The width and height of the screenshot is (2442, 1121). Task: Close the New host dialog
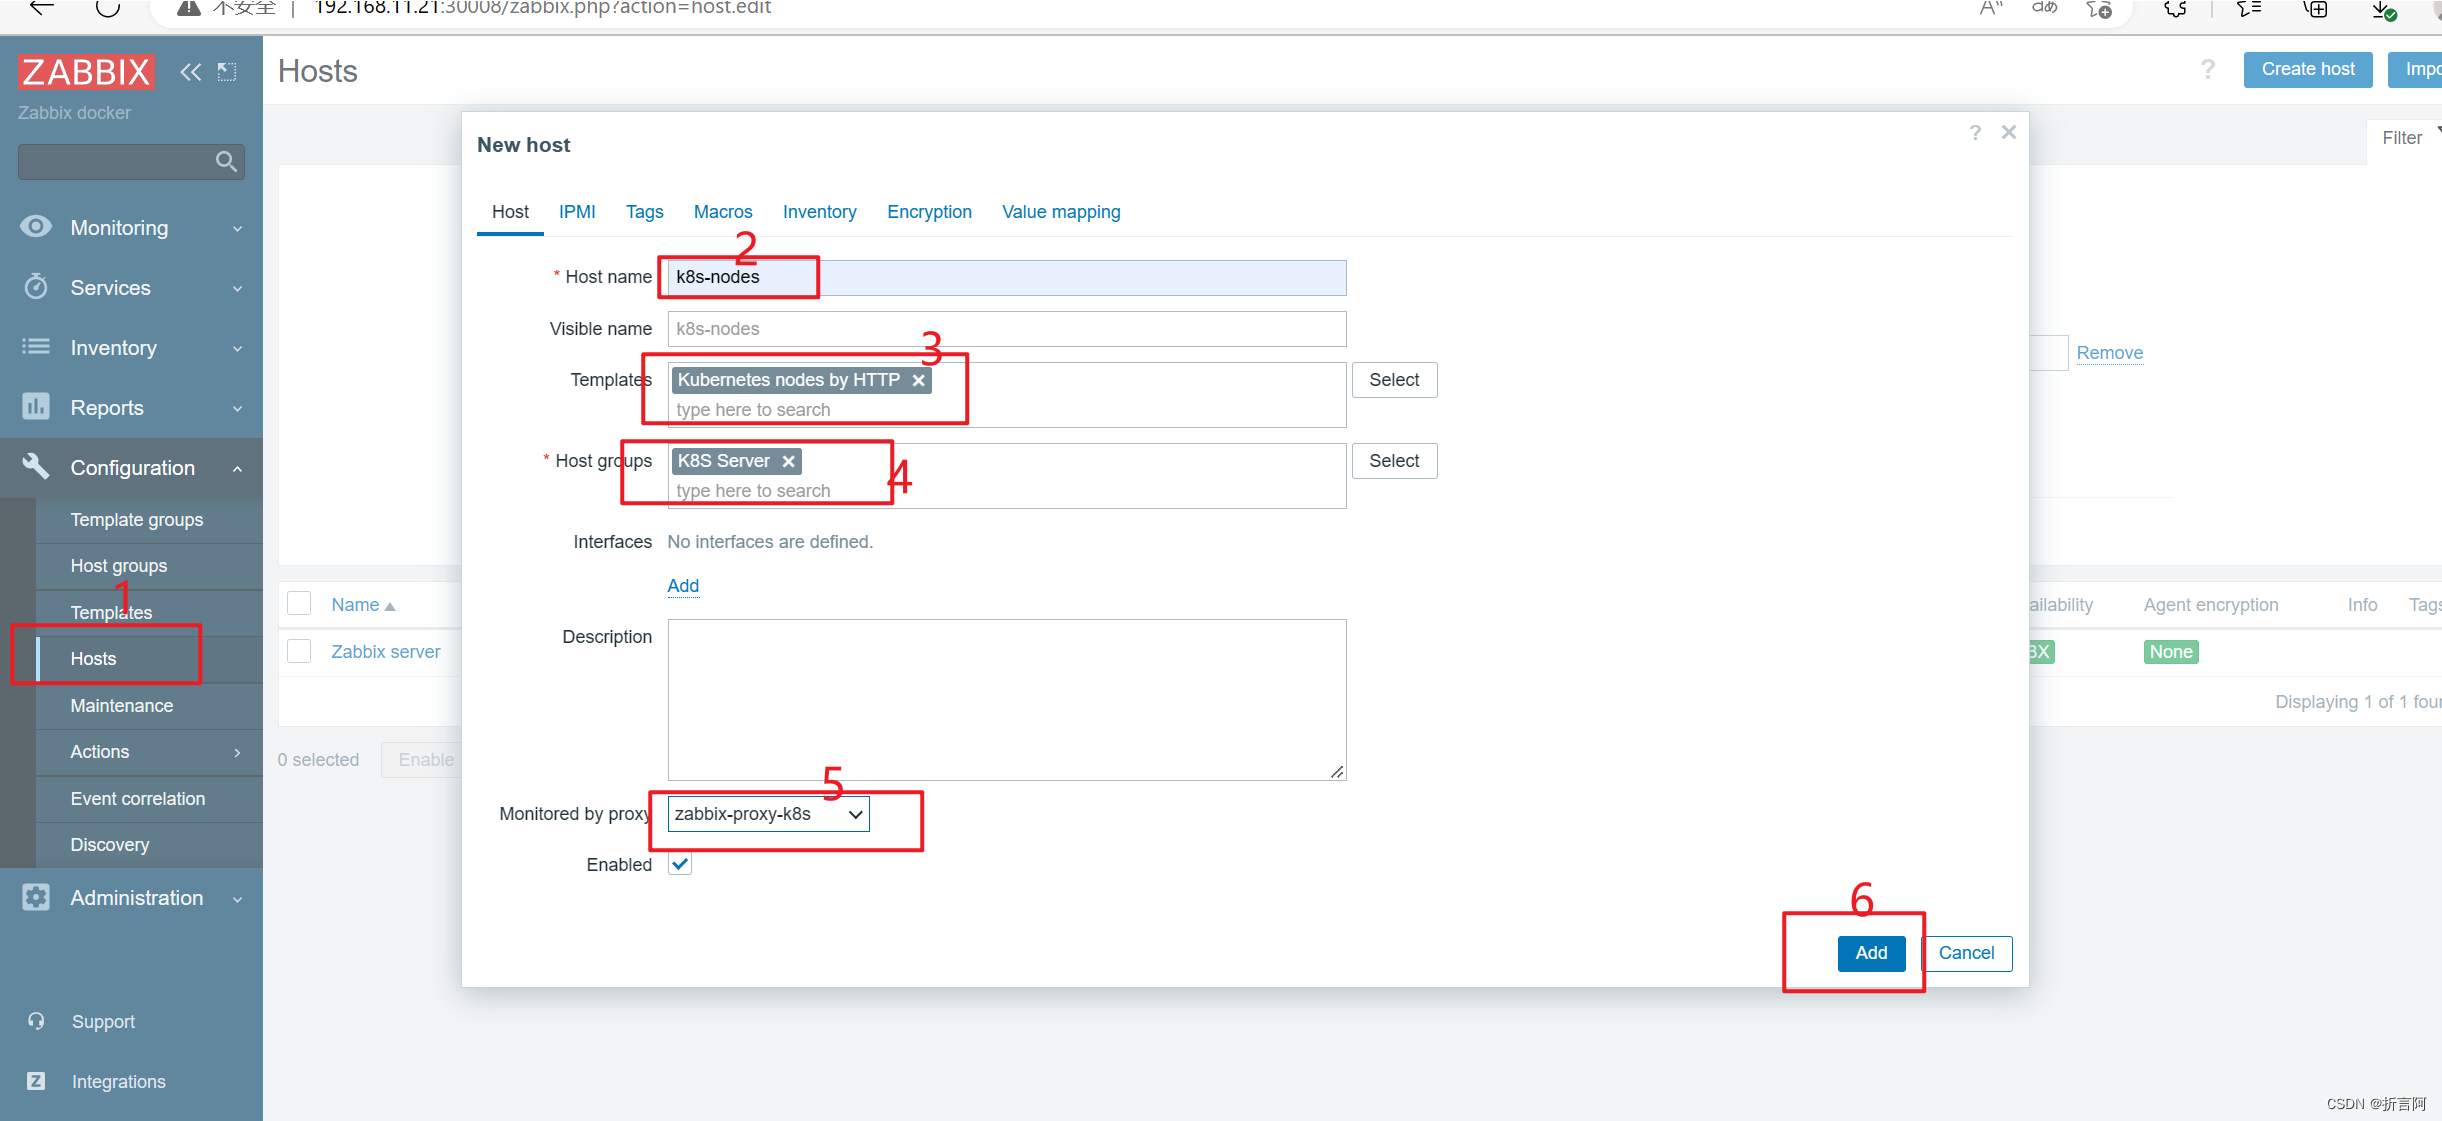(x=2009, y=132)
